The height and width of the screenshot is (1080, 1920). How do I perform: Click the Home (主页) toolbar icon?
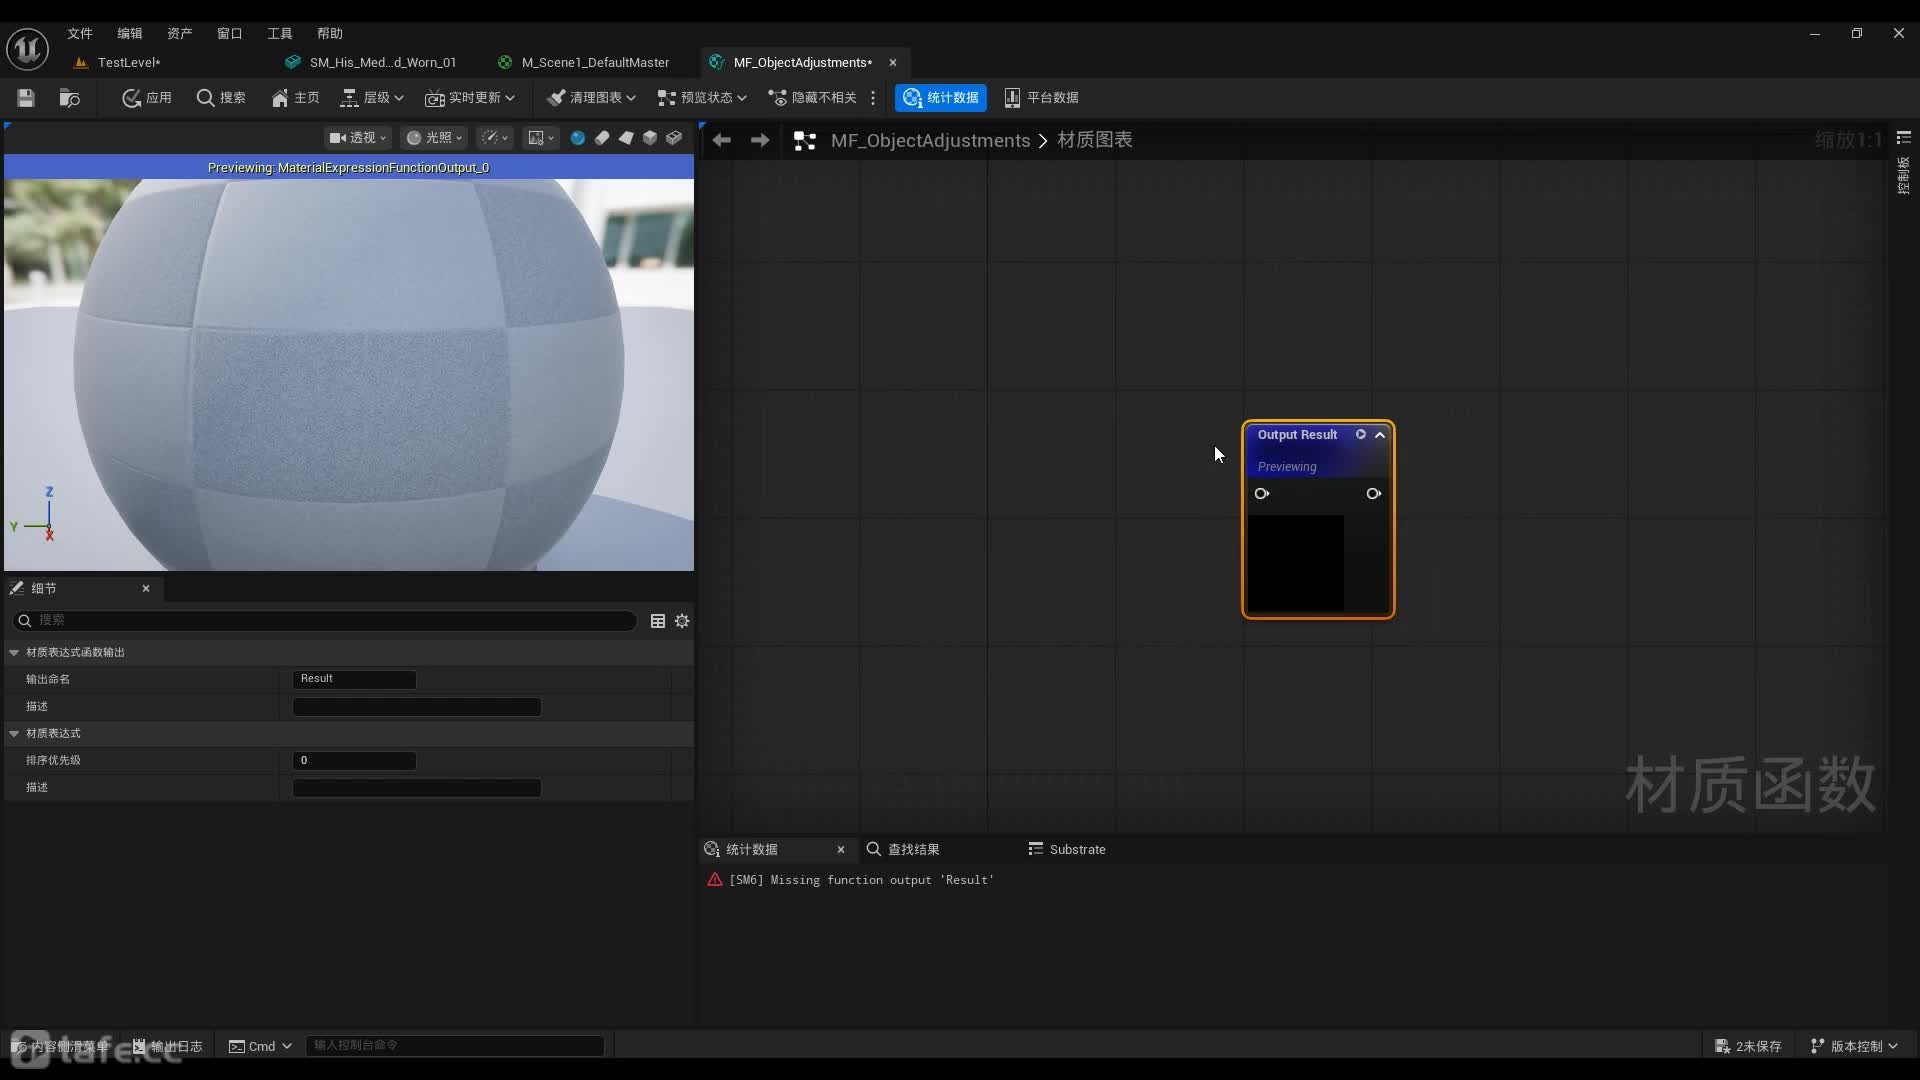click(x=295, y=97)
